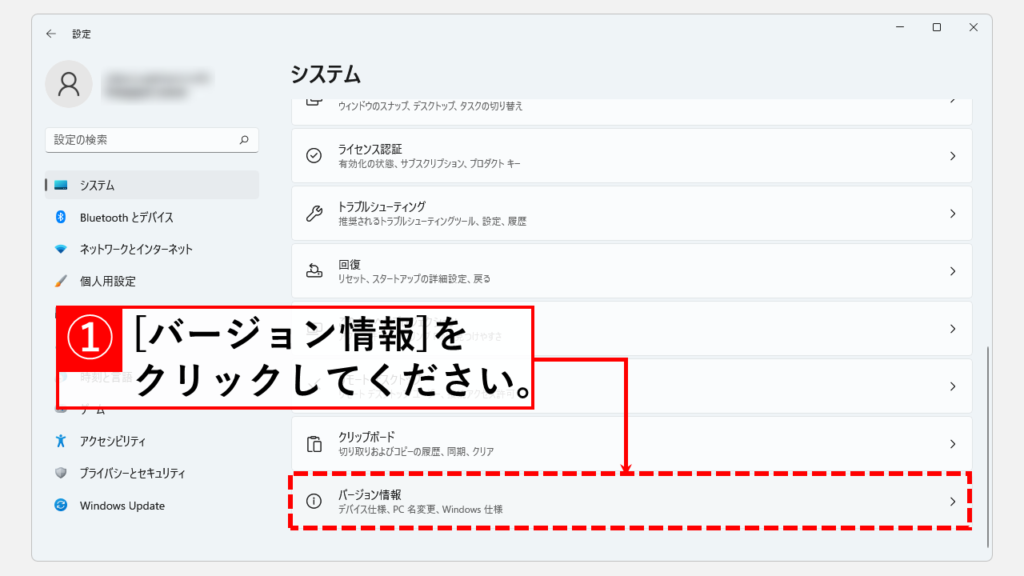
Task: Open the Bluetooth icon in sidebar
Action: pyautogui.click(x=61, y=217)
